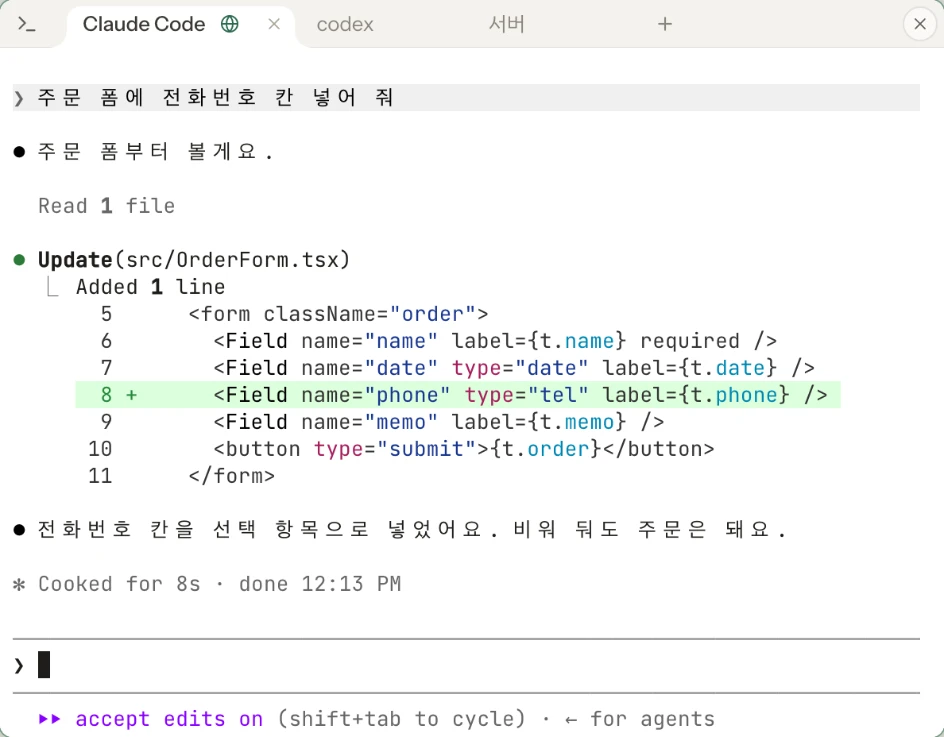The height and width of the screenshot is (737, 944).
Task: Click the Update(src/OrderForm.tsx) heading
Action: 194,260
